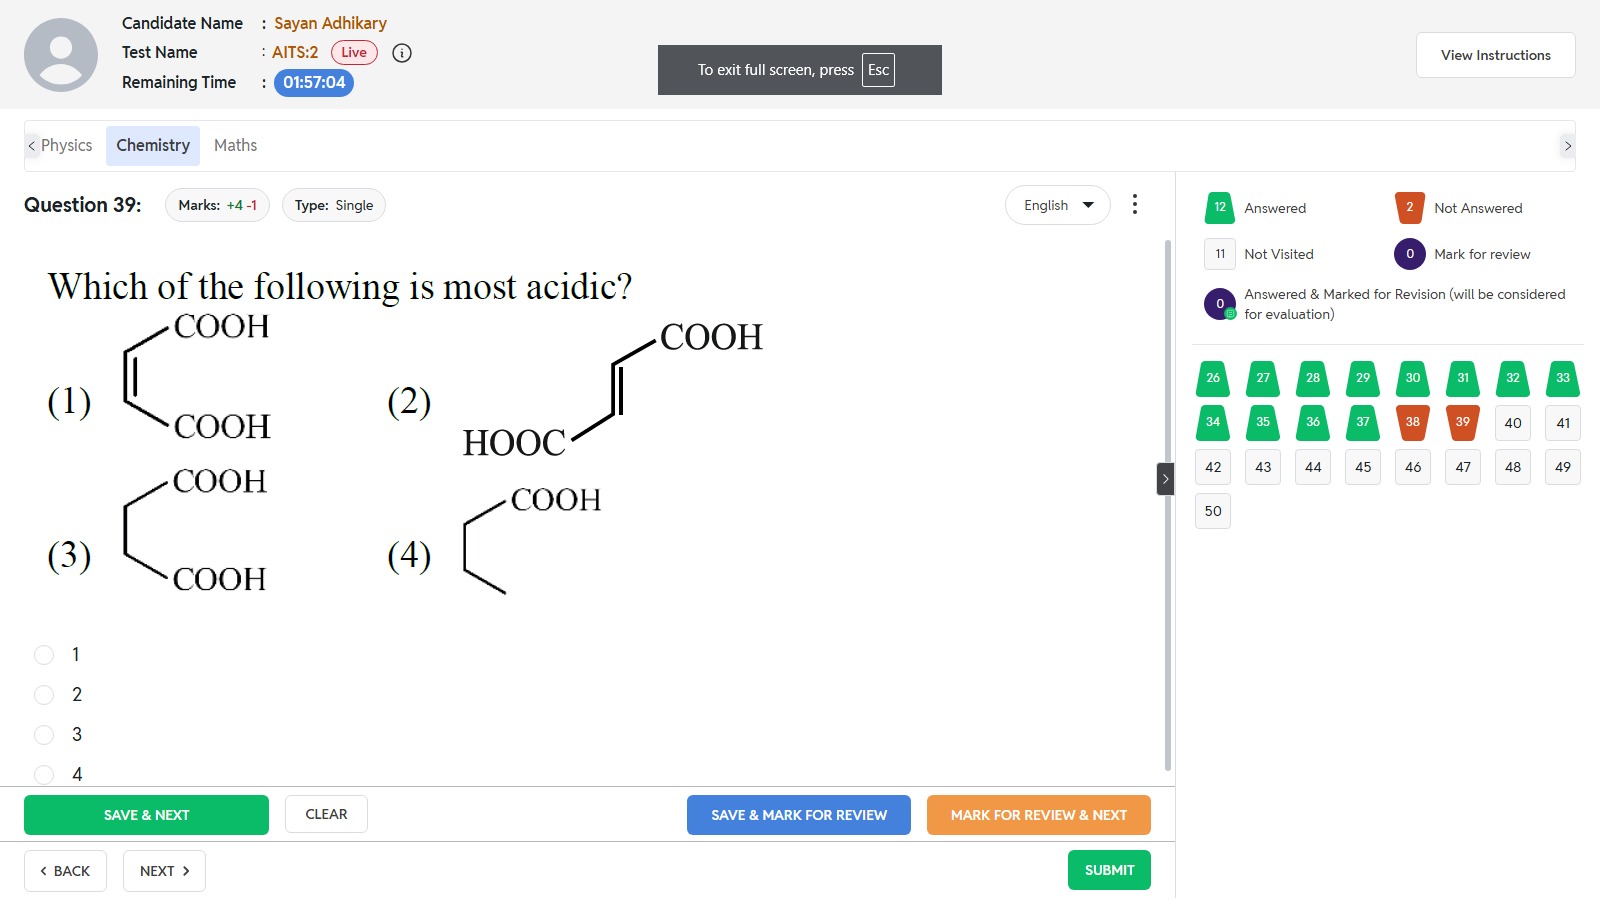Click the candidate profile avatar
This screenshot has height=900, width=1600.
pyautogui.click(x=61, y=55)
